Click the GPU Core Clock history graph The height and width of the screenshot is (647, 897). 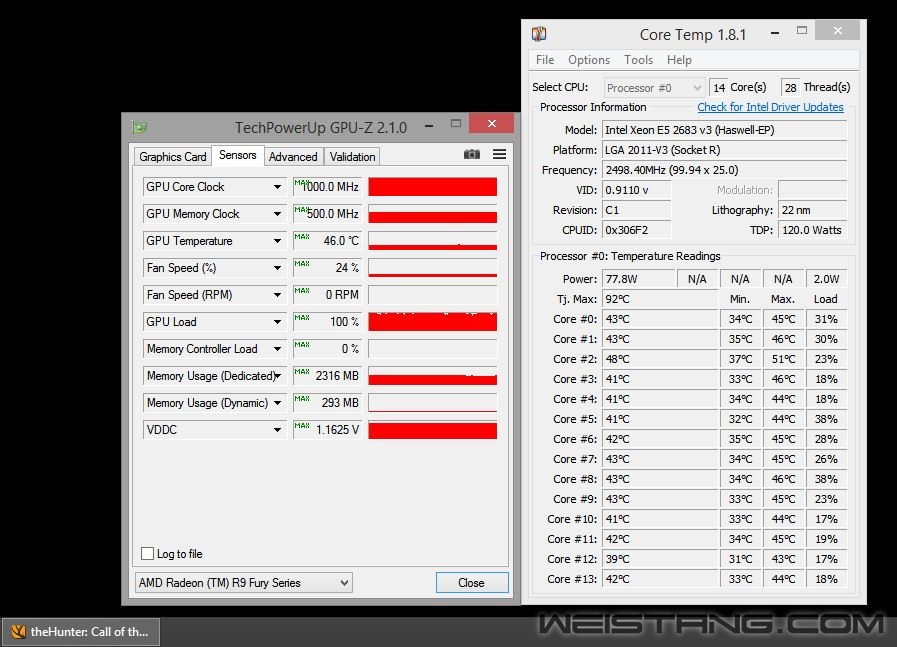point(432,186)
